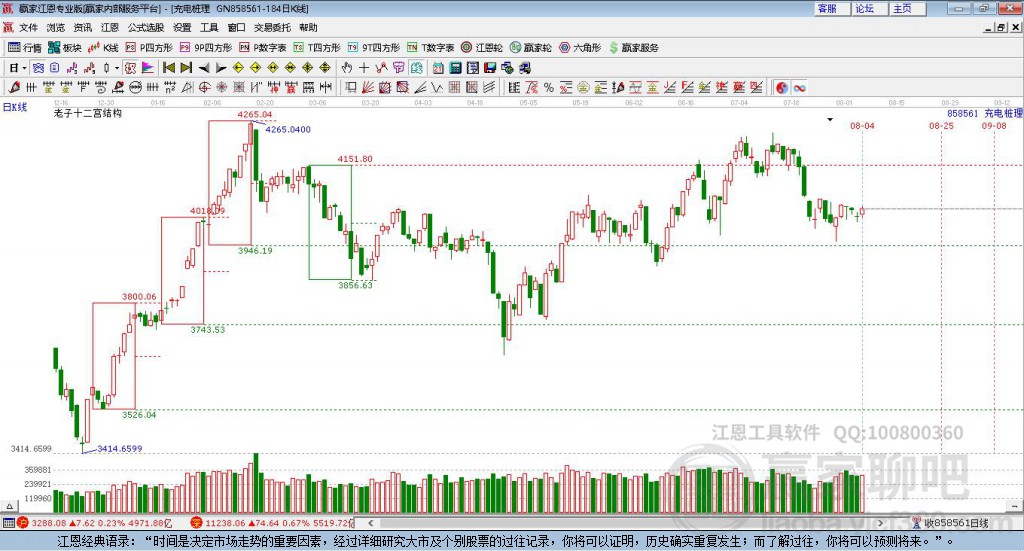Expand the 日 period dropdown
The image size is (1024, 551).
point(24,68)
